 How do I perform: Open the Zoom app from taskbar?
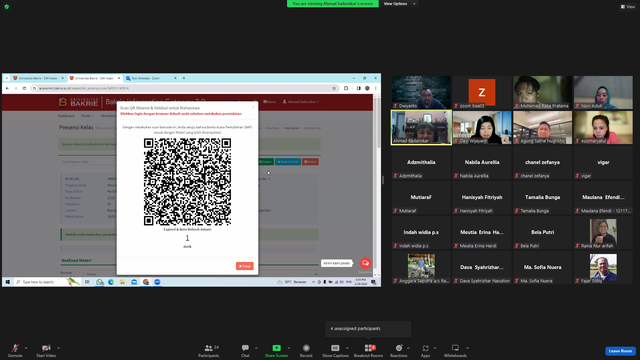click(x=157, y=282)
